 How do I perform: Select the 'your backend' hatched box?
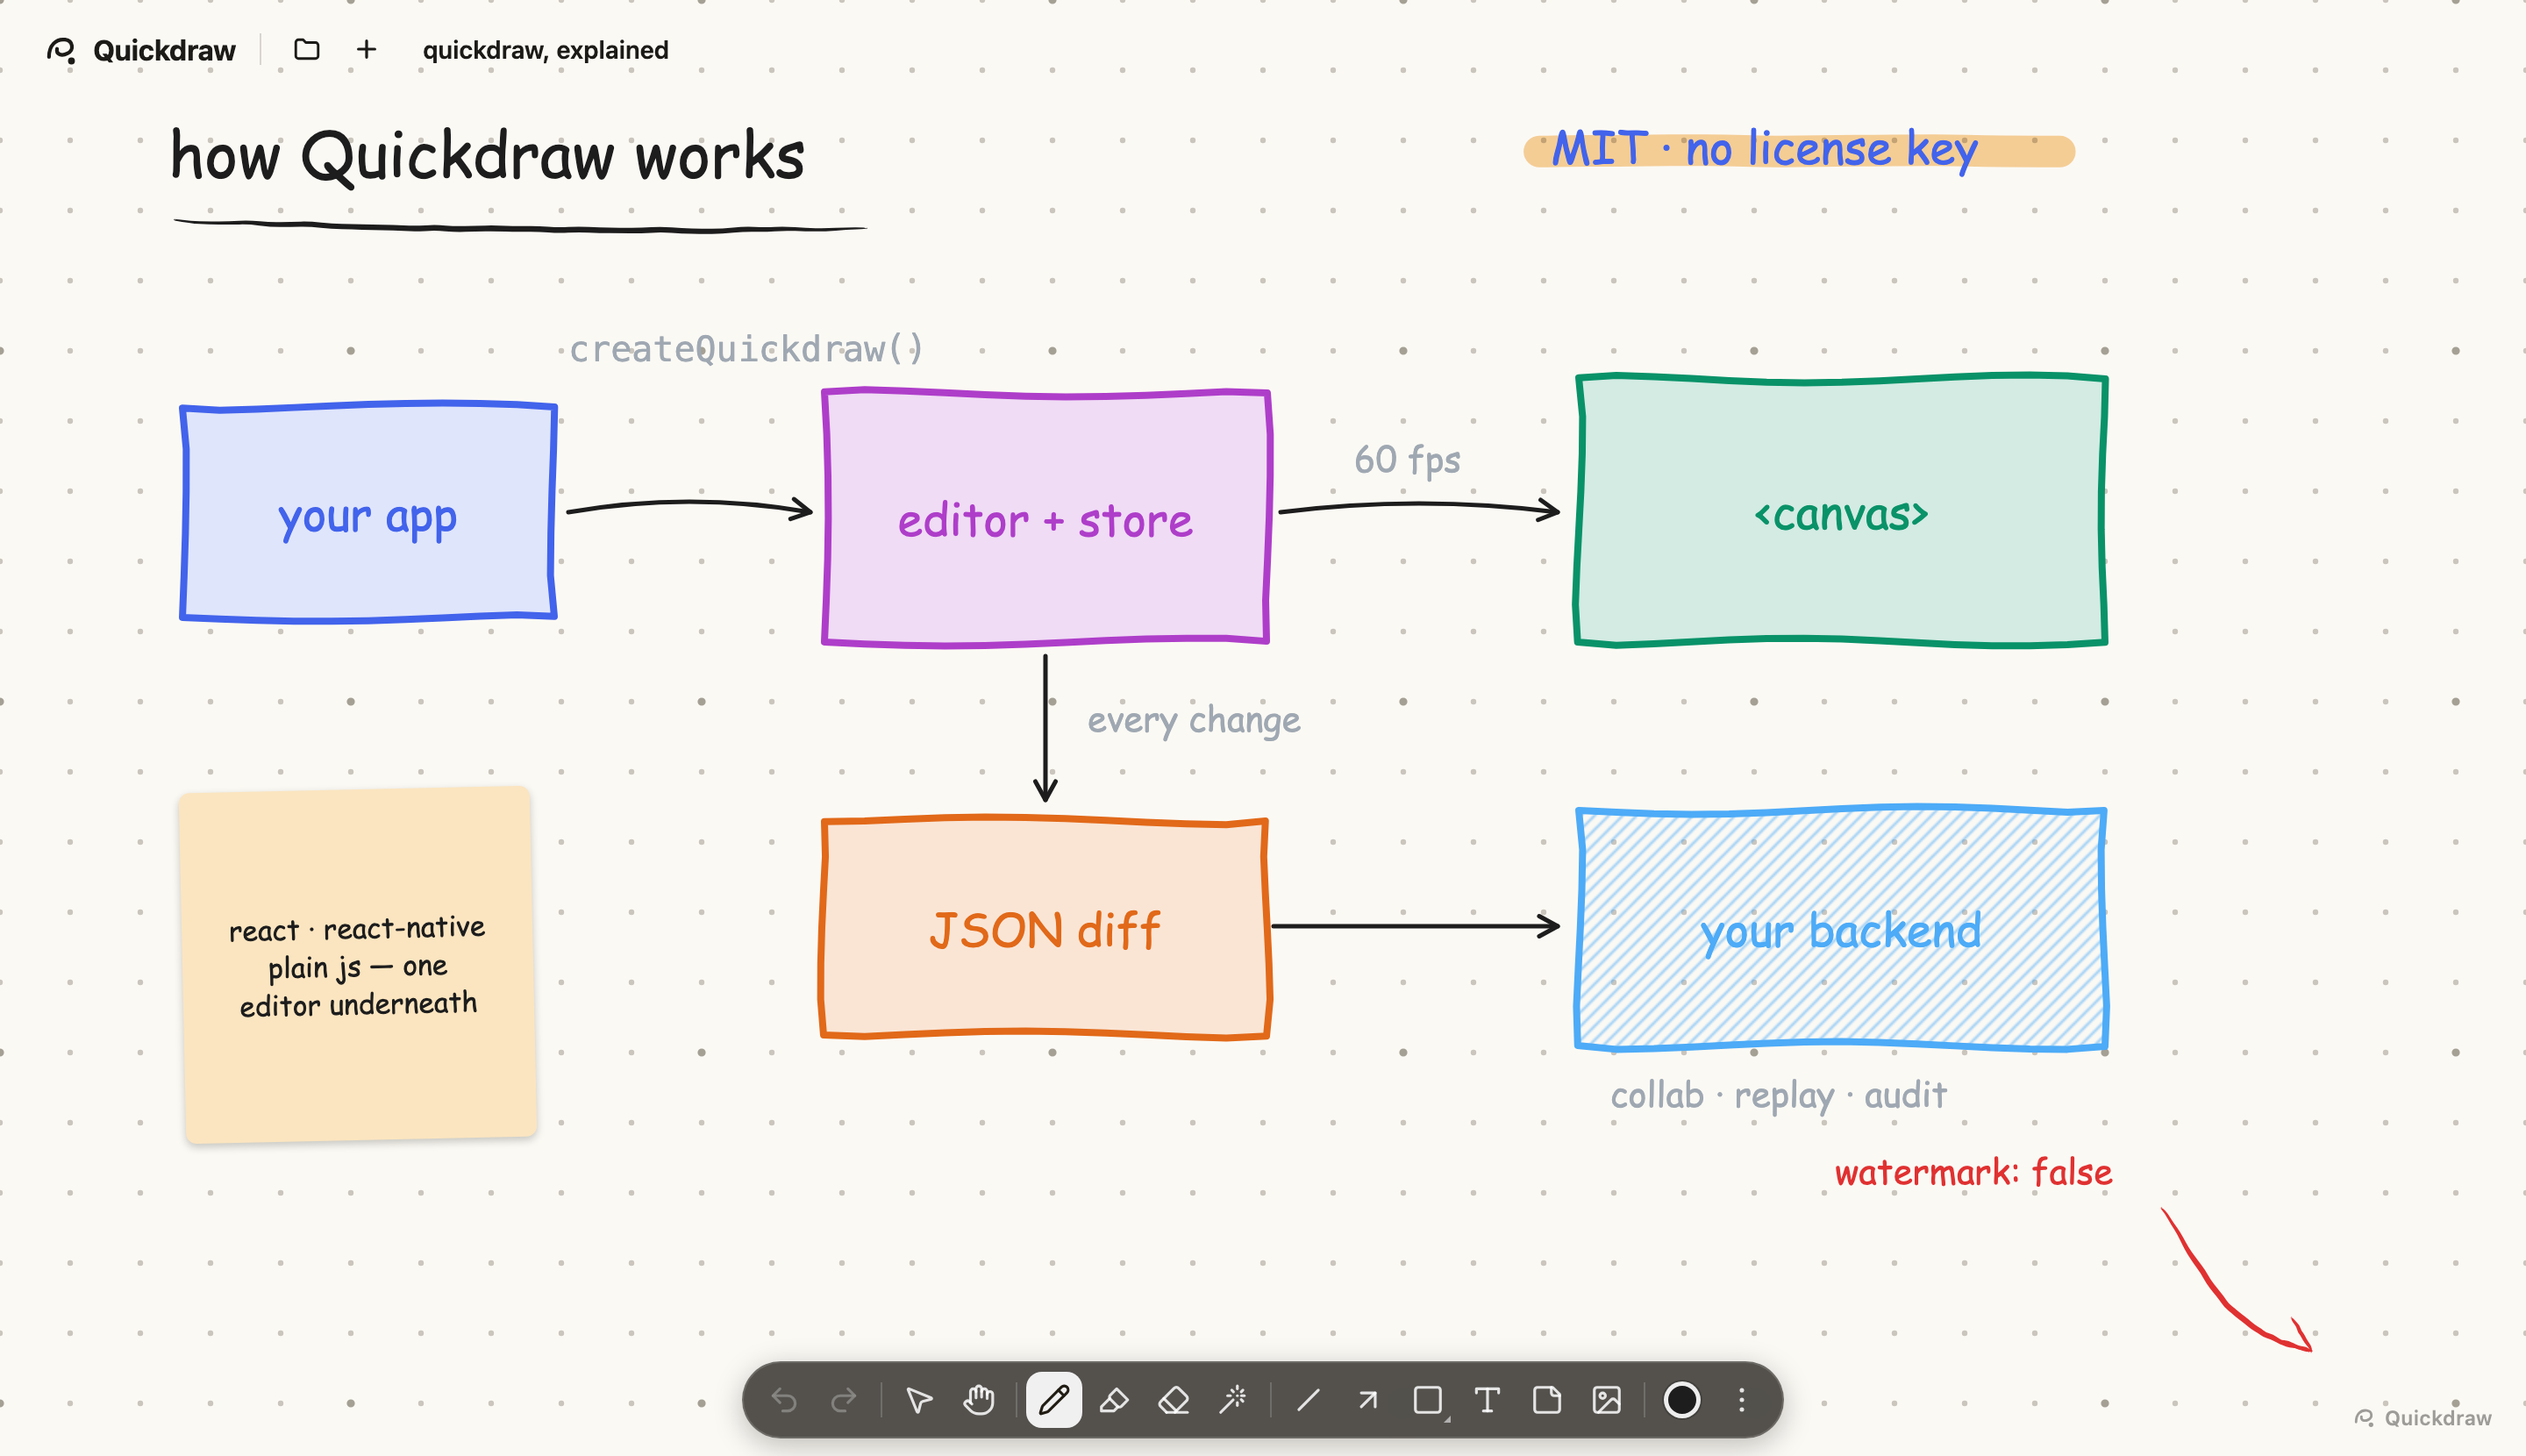[x=1841, y=928]
